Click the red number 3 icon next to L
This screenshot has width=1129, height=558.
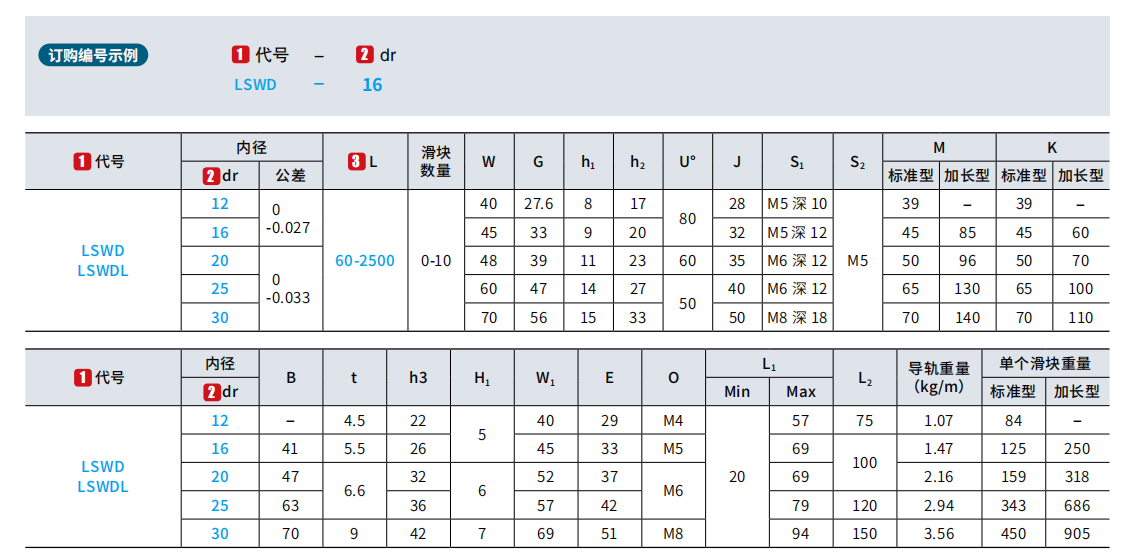coord(356,161)
